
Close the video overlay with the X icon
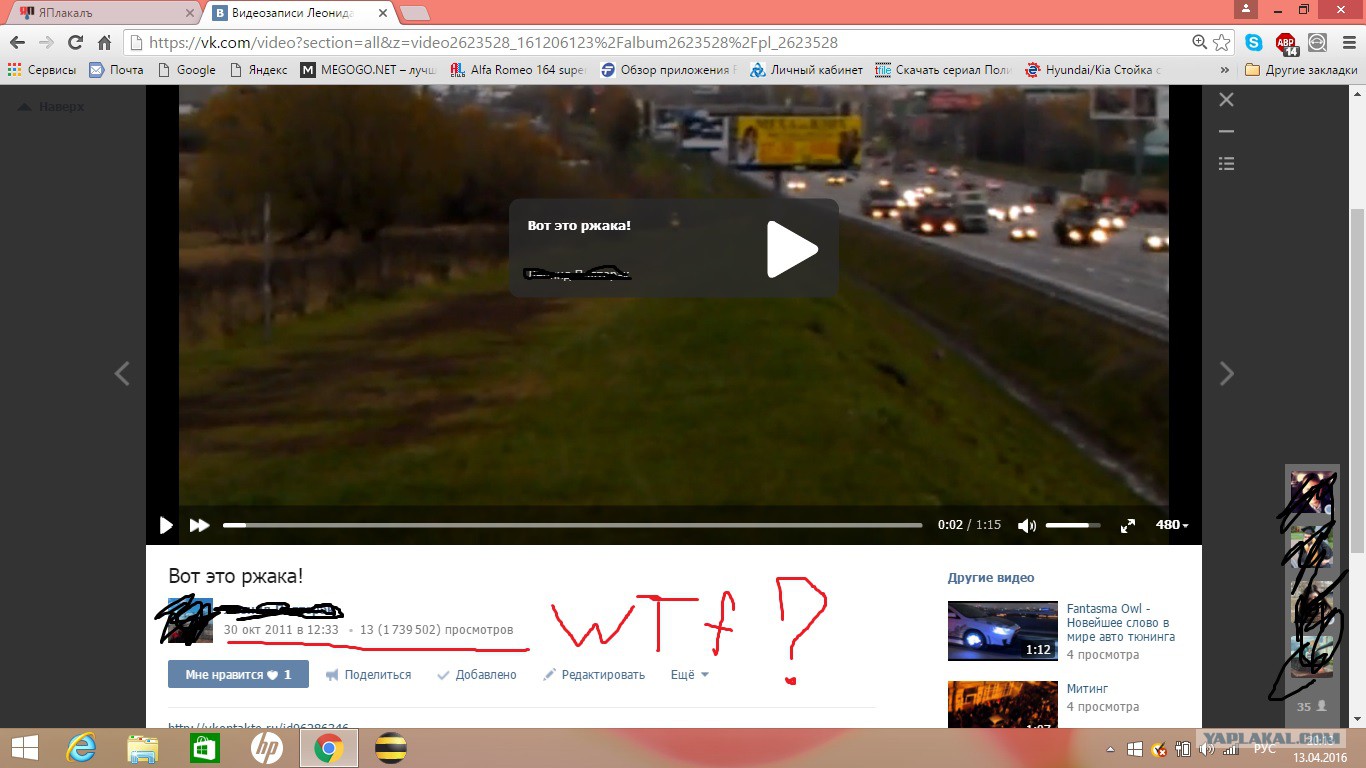click(x=1226, y=100)
